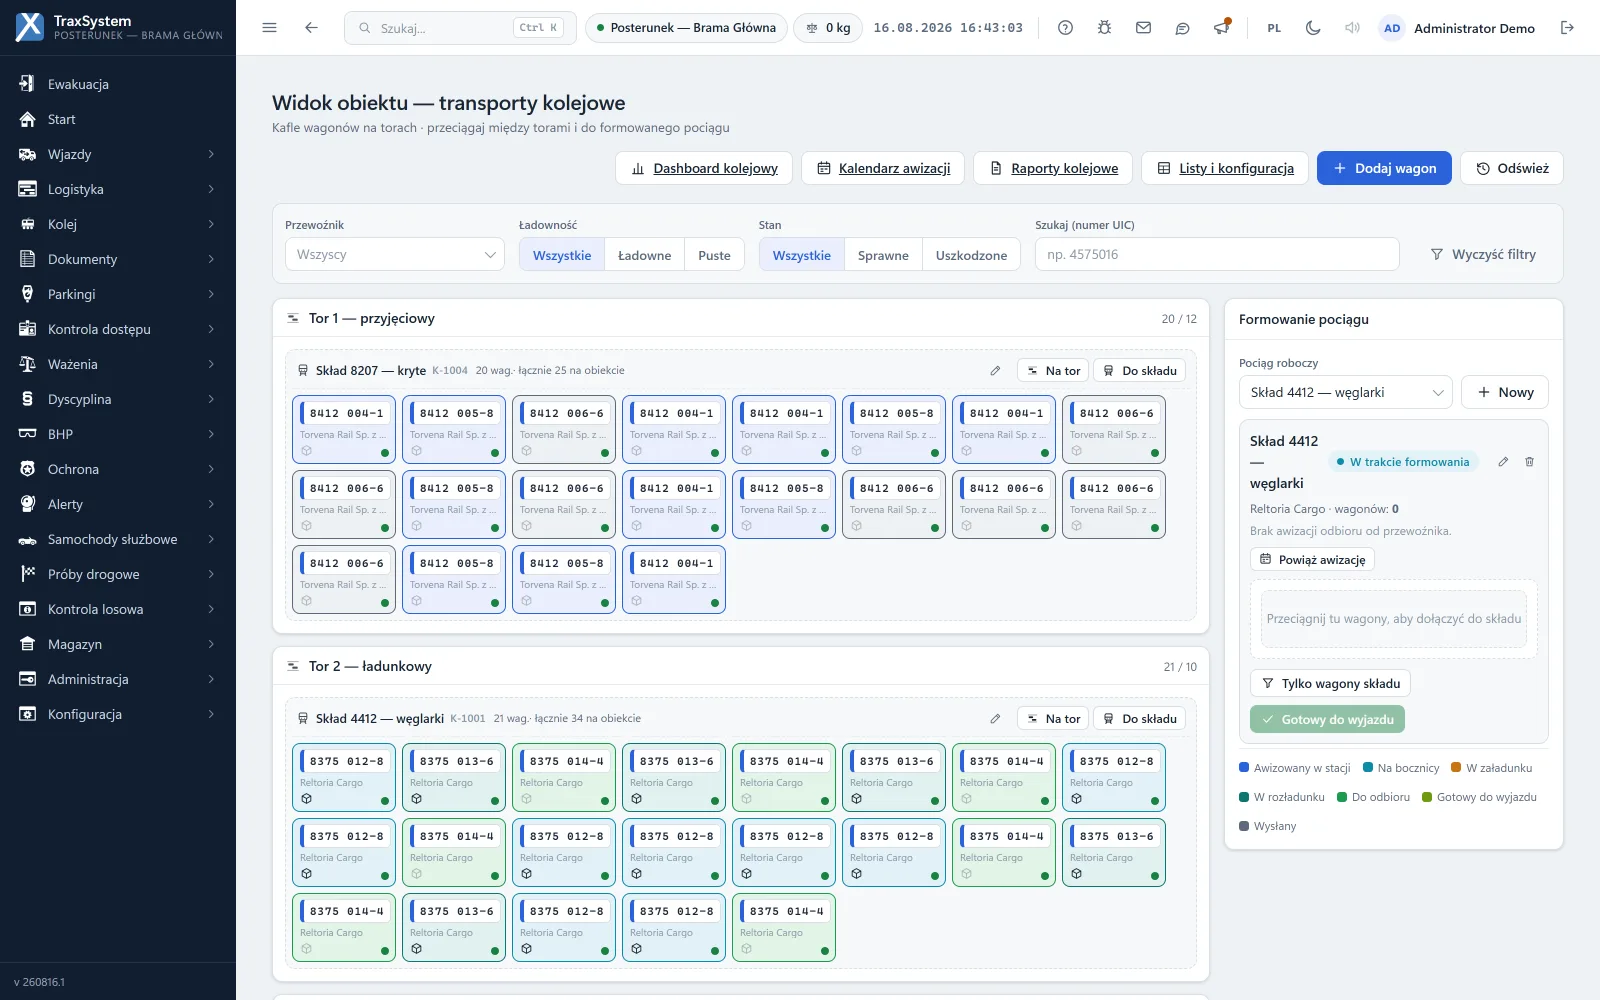Click Na tor for Skład 8207
Image resolution: width=1600 pixels, height=1000 pixels.
coord(1053,371)
